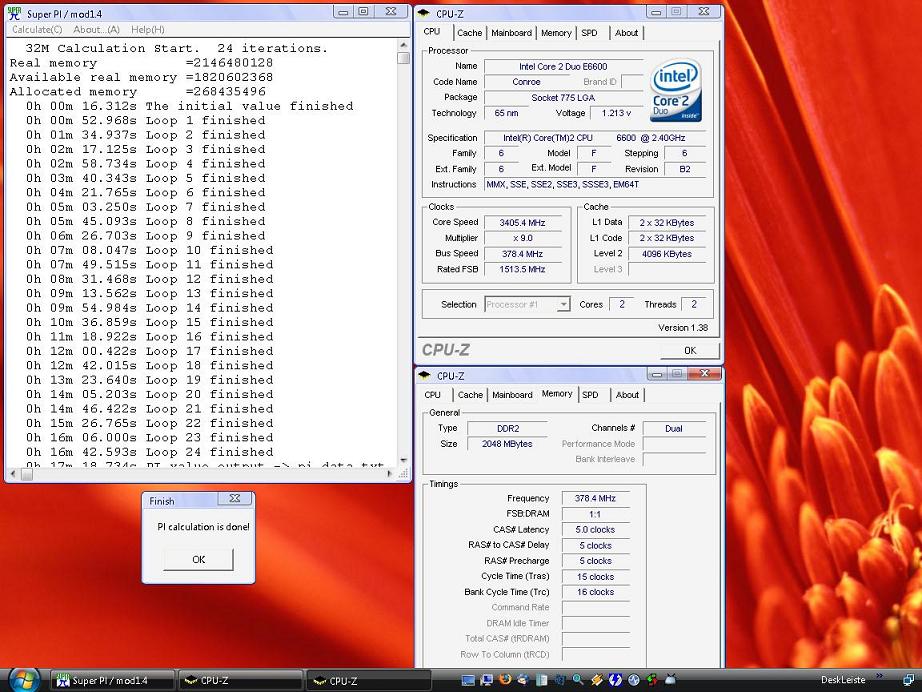Viewport: 922px width, 692px height.
Task: Click the magnifier icon in the taskbar
Action: [x=579, y=680]
